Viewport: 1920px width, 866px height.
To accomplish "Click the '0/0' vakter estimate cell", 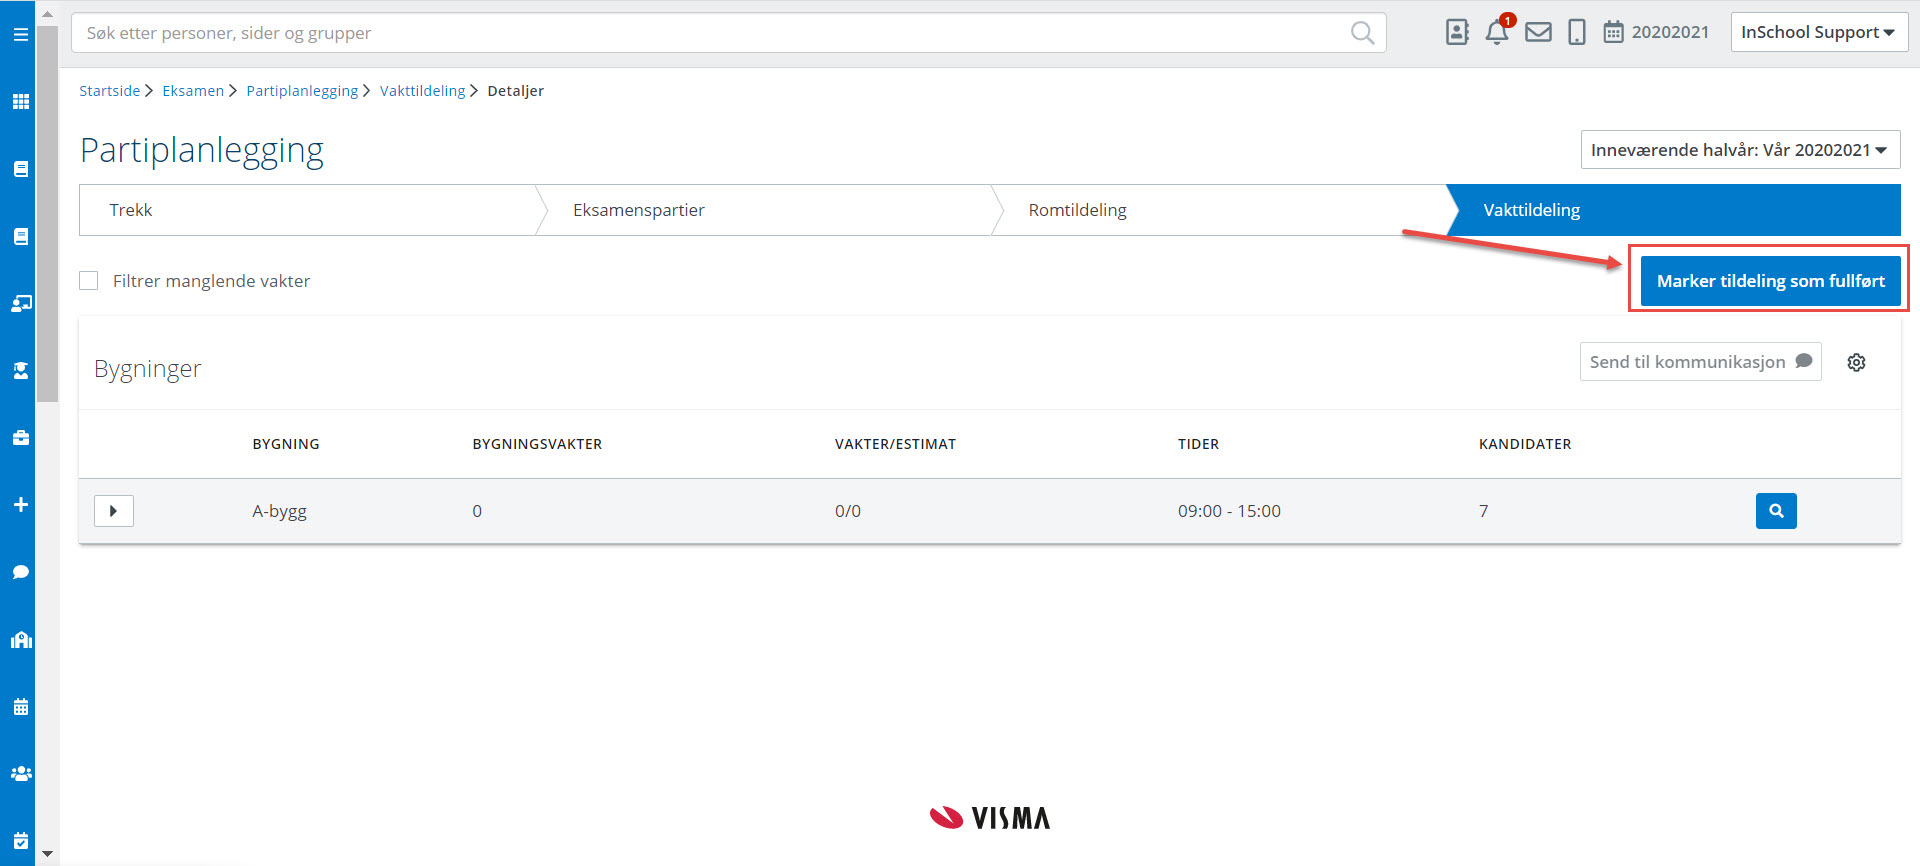I will [x=848, y=511].
